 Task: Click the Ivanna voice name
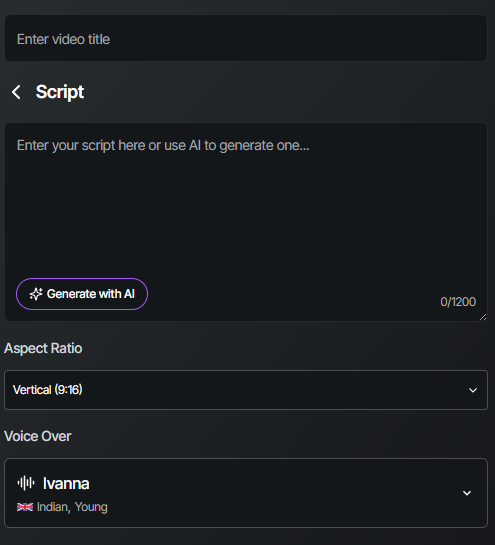coord(66,483)
